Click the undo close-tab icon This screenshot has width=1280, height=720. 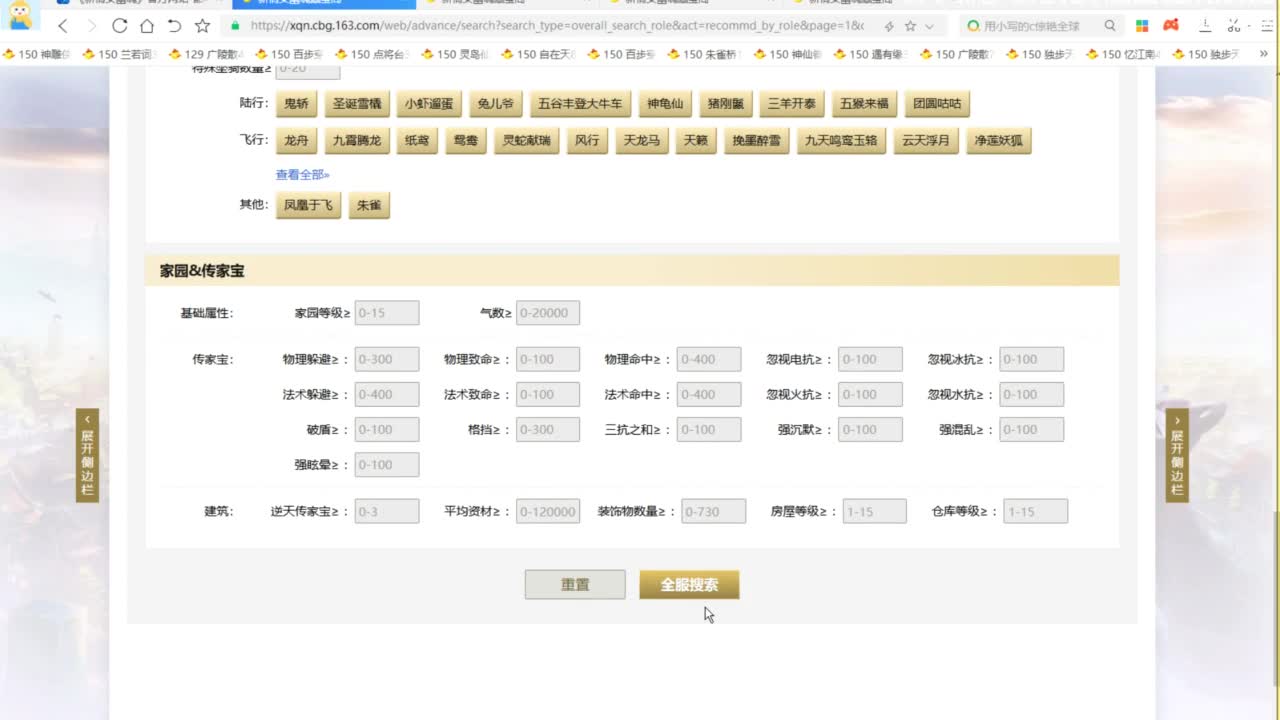[x=174, y=26]
